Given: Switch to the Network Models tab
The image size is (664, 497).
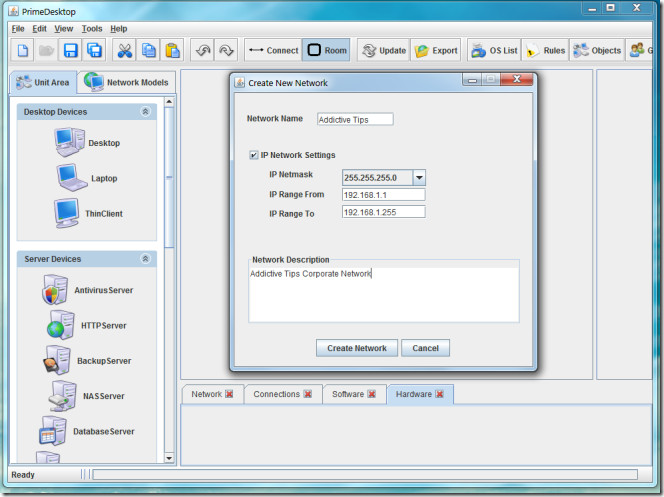Looking at the screenshot, I should [x=127, y=82].
